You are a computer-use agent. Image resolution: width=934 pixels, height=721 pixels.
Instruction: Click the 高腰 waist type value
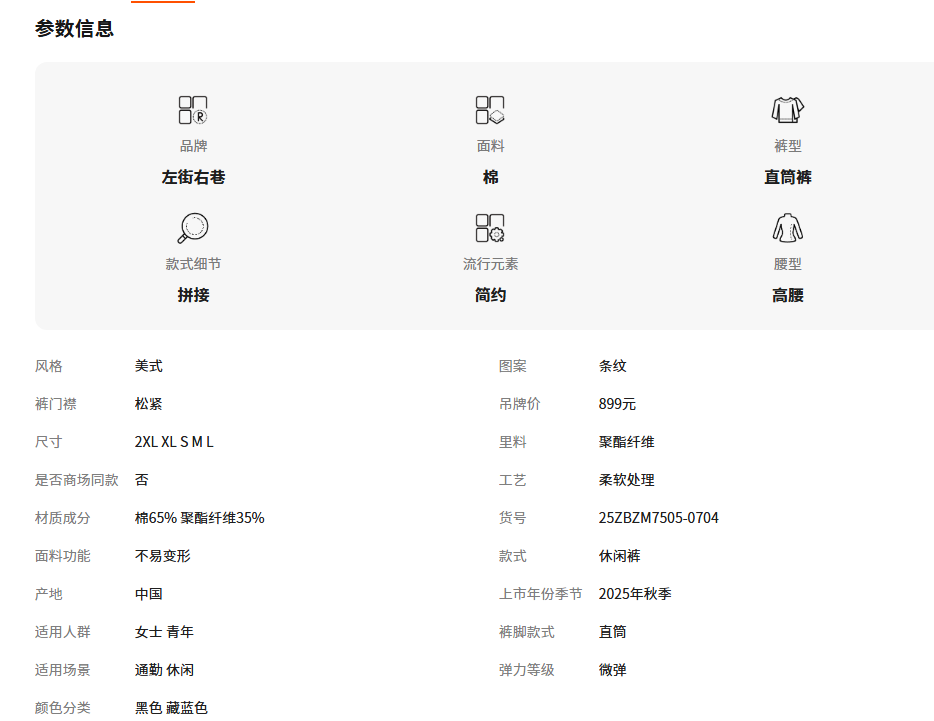[x=787, y=295]
